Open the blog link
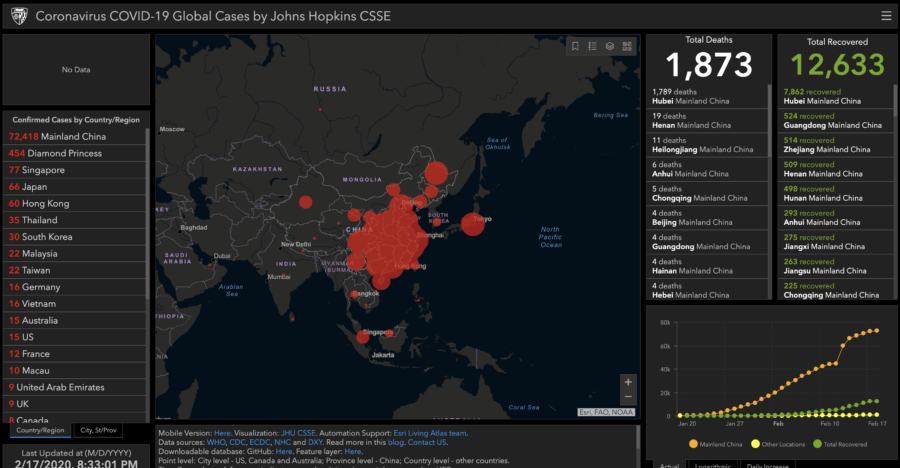Image resolution: width=900 pixels, height=468 pixels. 395,442
